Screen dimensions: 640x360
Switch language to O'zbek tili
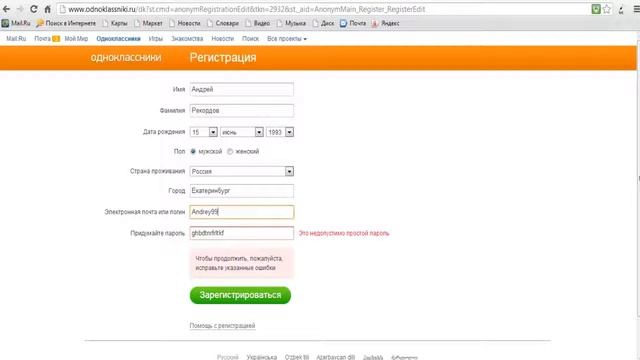pos(297,357)
